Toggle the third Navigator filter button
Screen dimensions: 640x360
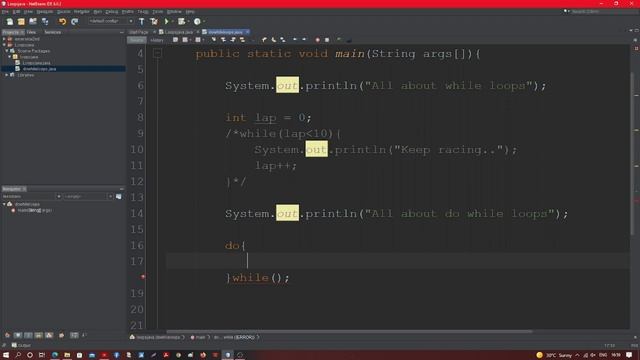(x=28, y=335)
